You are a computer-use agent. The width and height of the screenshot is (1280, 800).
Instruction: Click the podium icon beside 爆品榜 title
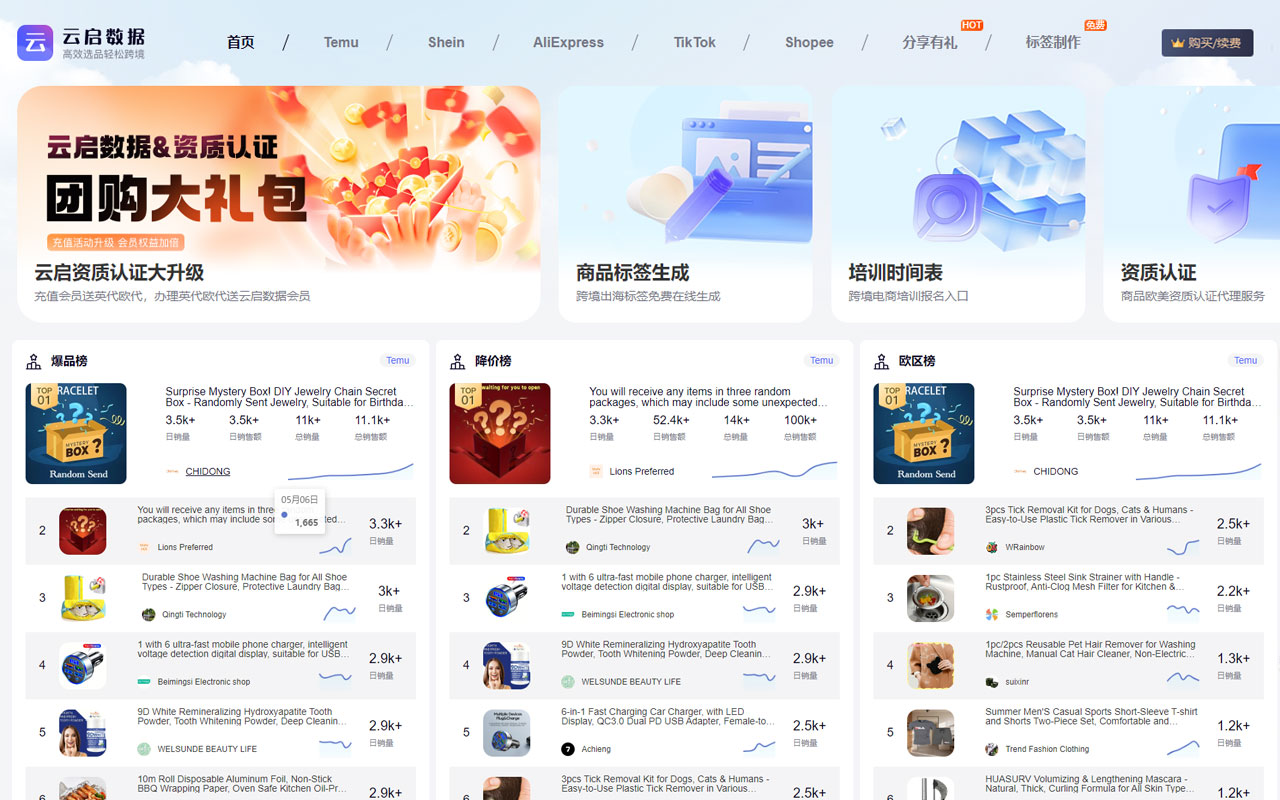31,360
